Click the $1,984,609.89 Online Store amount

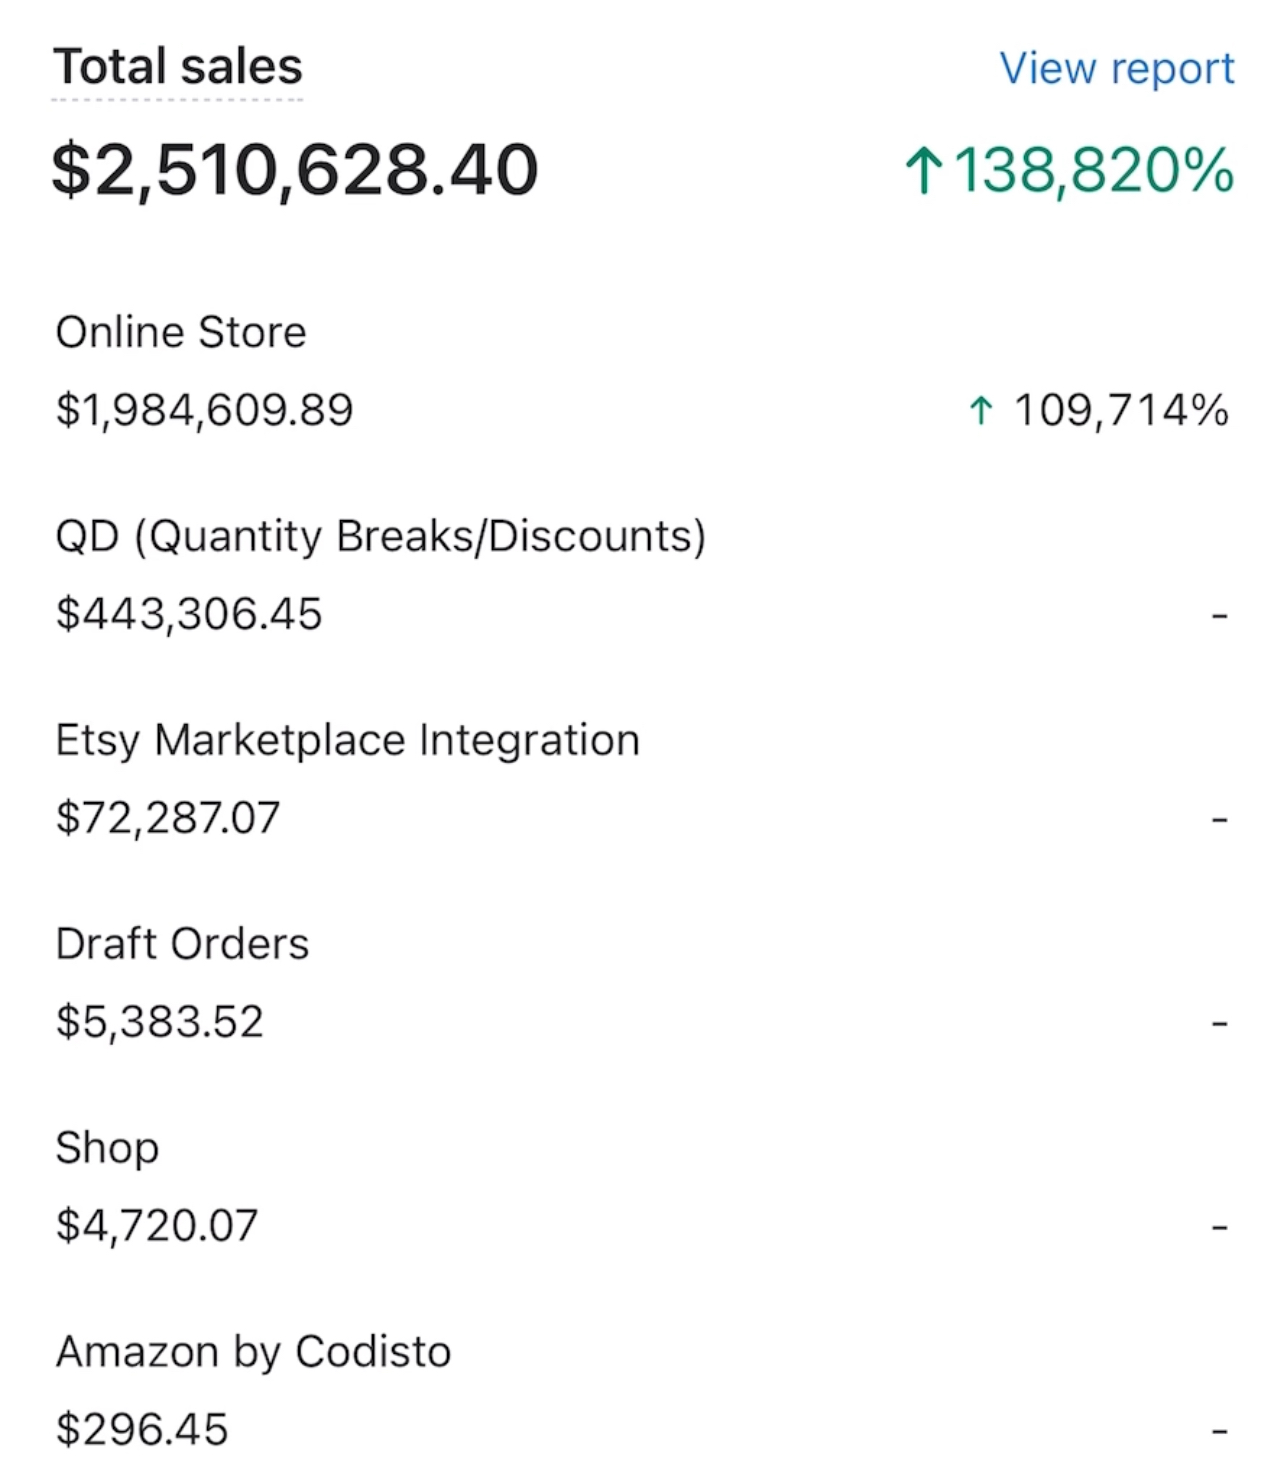click(x=205, y=411)
